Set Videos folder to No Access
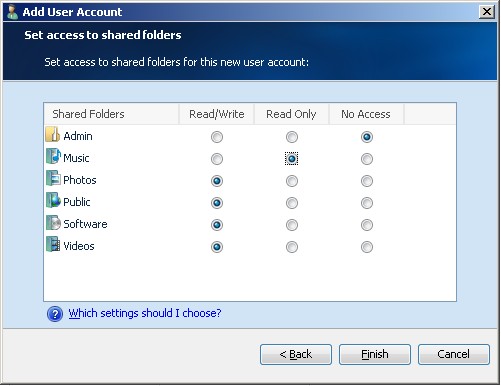This screenshot has height=386, width=501. pos(367,247)
